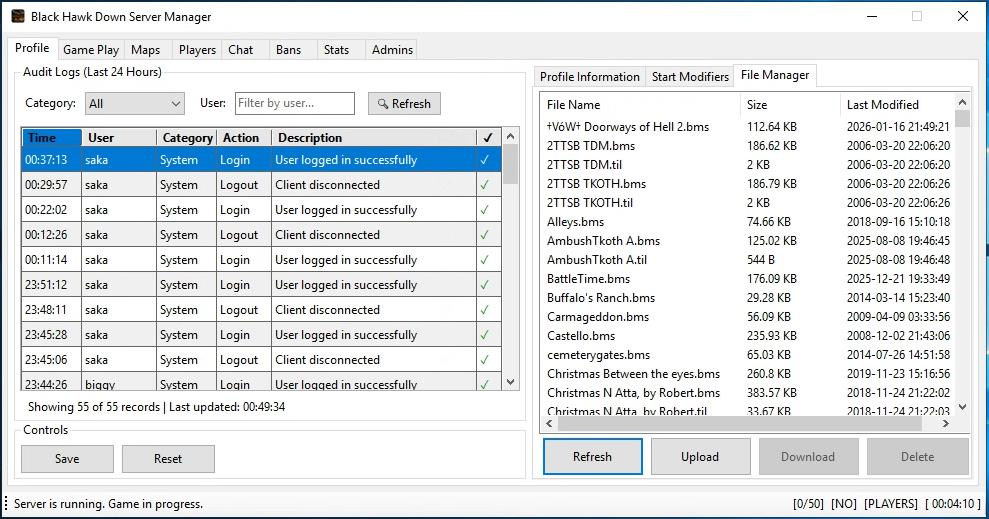Click green checkmark in the 00:11:14 row
Image resolution: width=989 pixels, height=519 pixels.
484,260
